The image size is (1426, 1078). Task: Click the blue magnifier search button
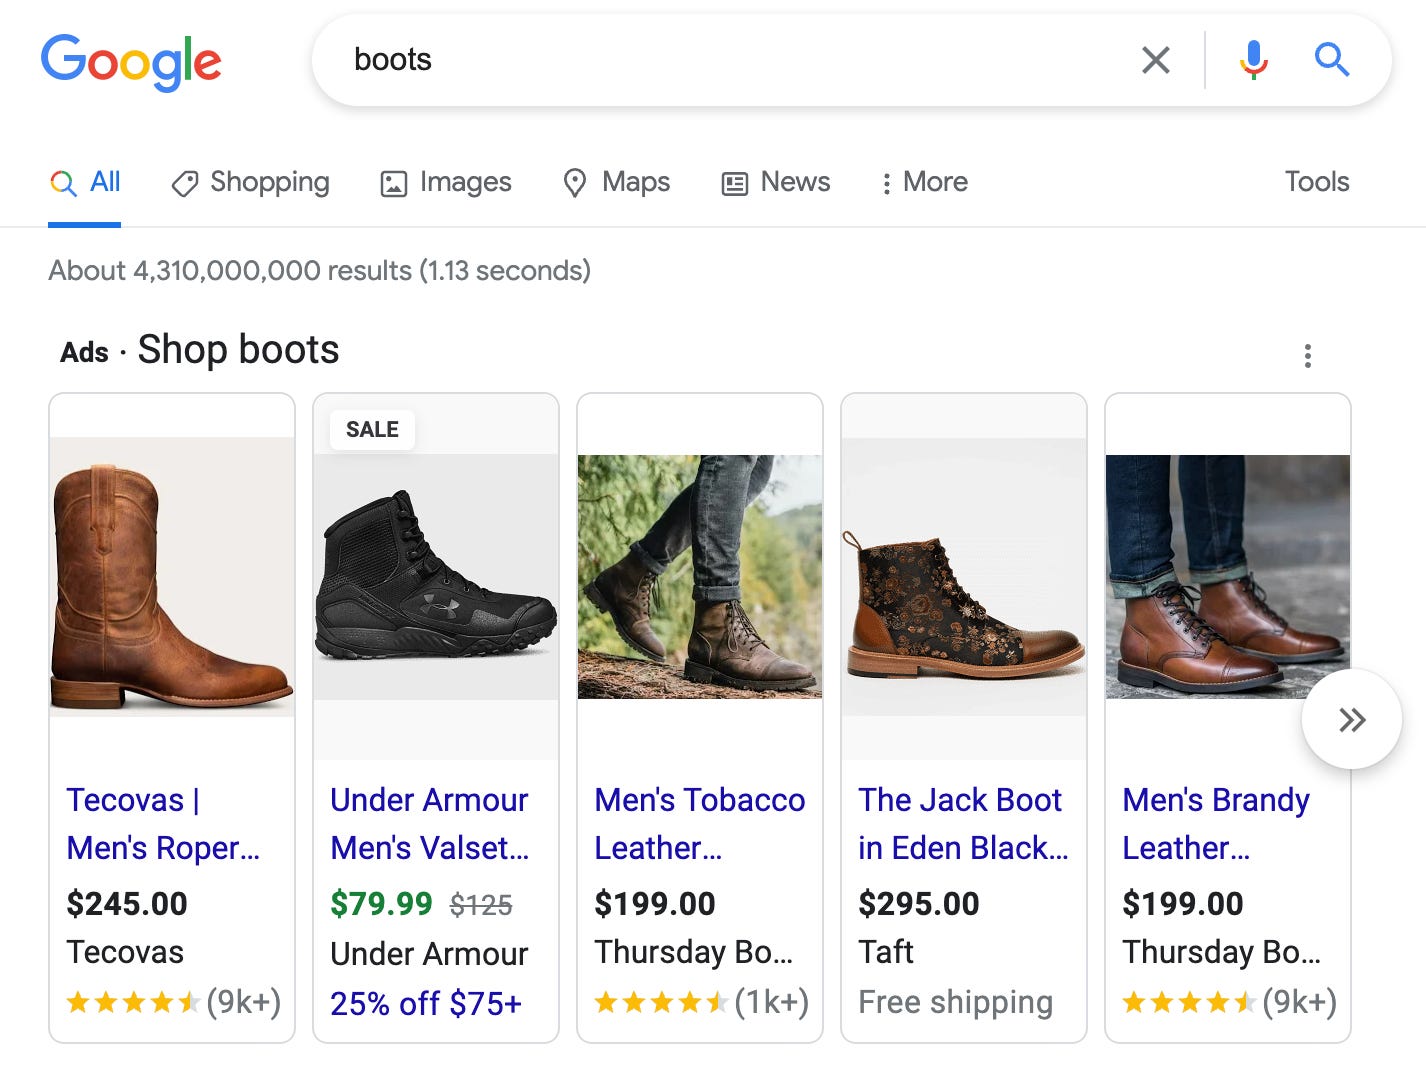1331,60
